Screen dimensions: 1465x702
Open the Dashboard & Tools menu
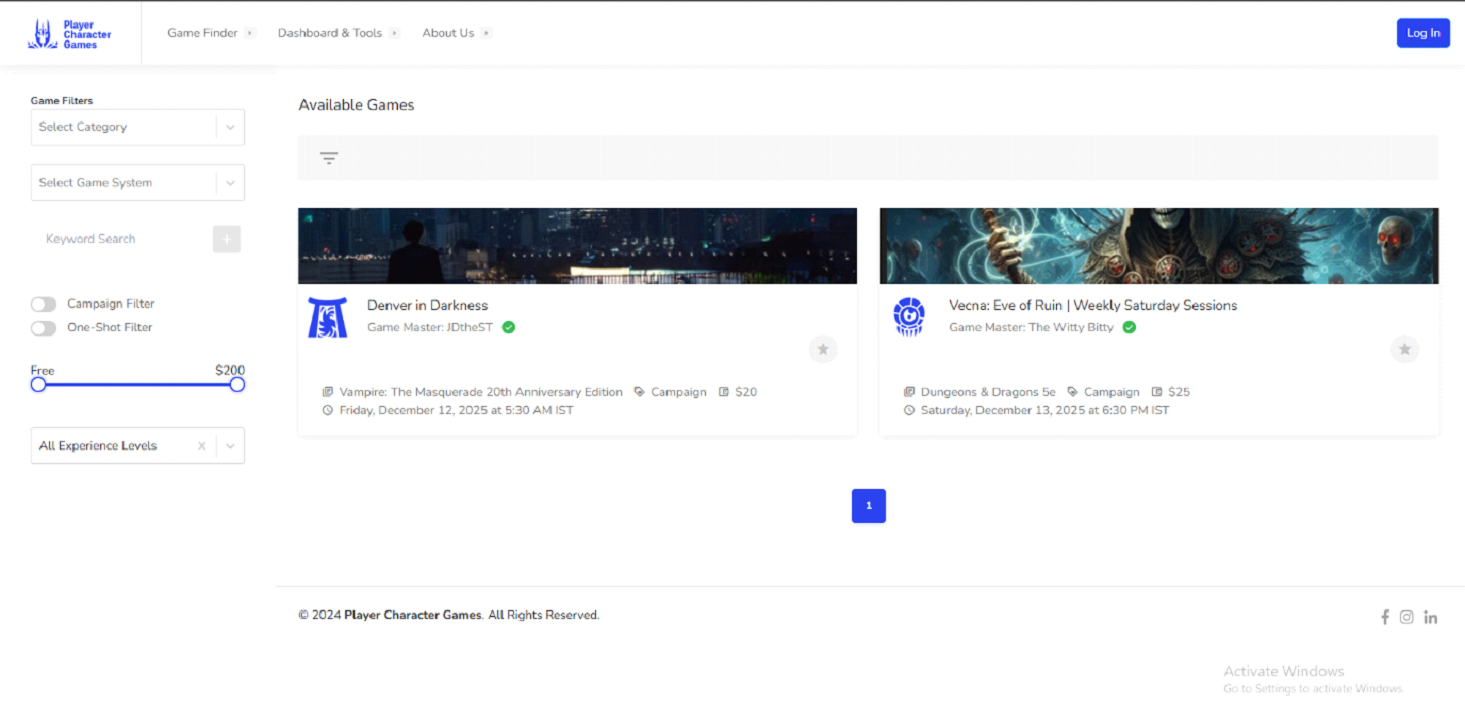point(331,32)
